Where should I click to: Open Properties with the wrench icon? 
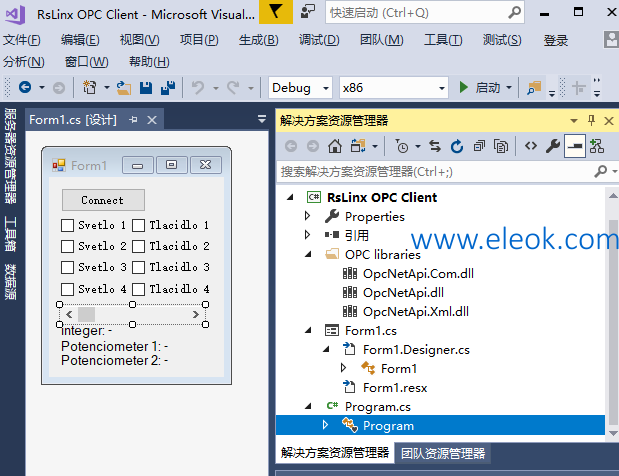pos(553,146)
